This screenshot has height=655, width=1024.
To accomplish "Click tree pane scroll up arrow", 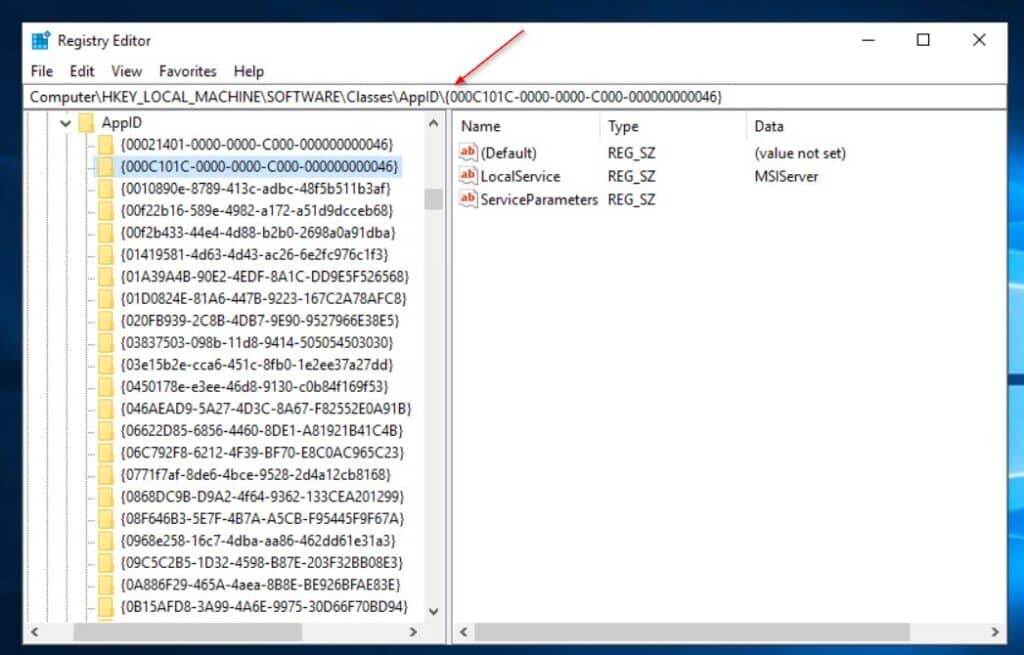I will point(434,123).
